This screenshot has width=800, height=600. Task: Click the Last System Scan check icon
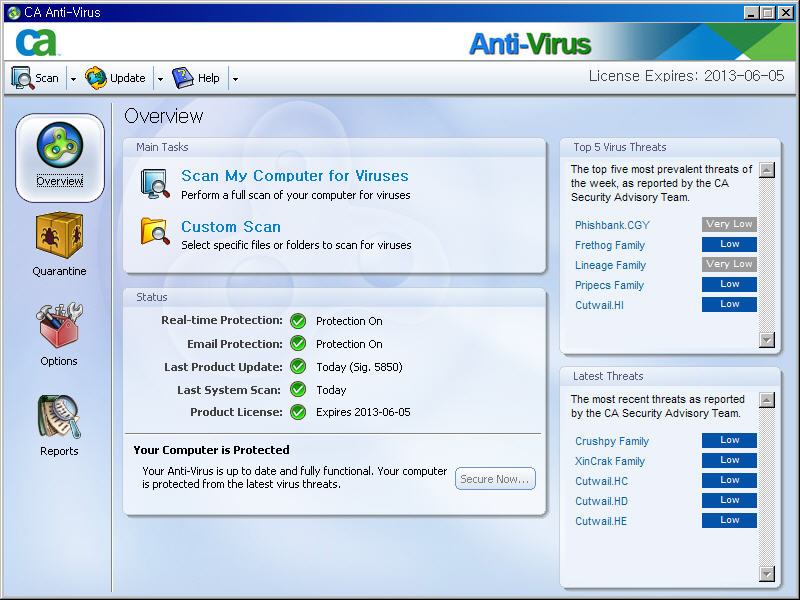pyautogui.click(x=298, y=390)
